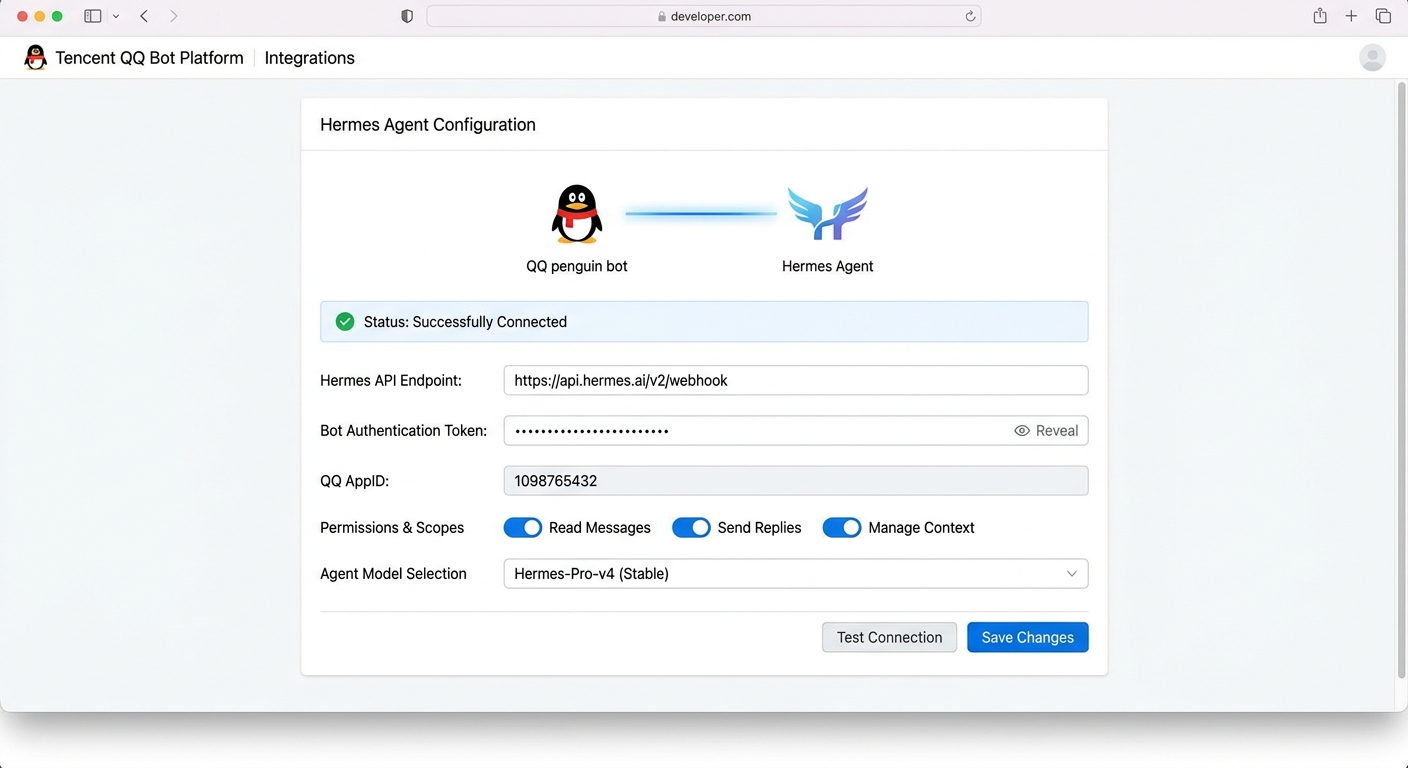Image resolution: width=1408 pixels, height=768 pixels.
Task: Click the green success checkmark icon
Action: click(x=345, y=322)
